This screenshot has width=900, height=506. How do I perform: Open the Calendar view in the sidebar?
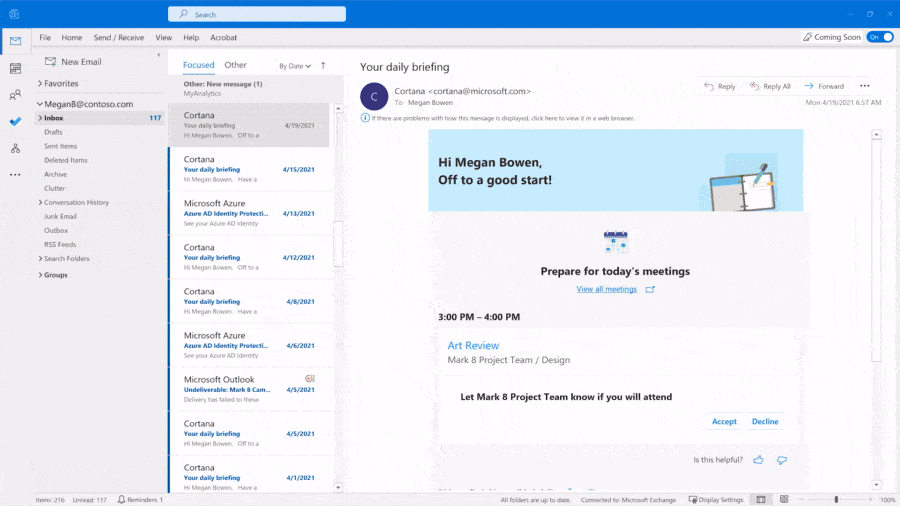(x=15, y=68)
